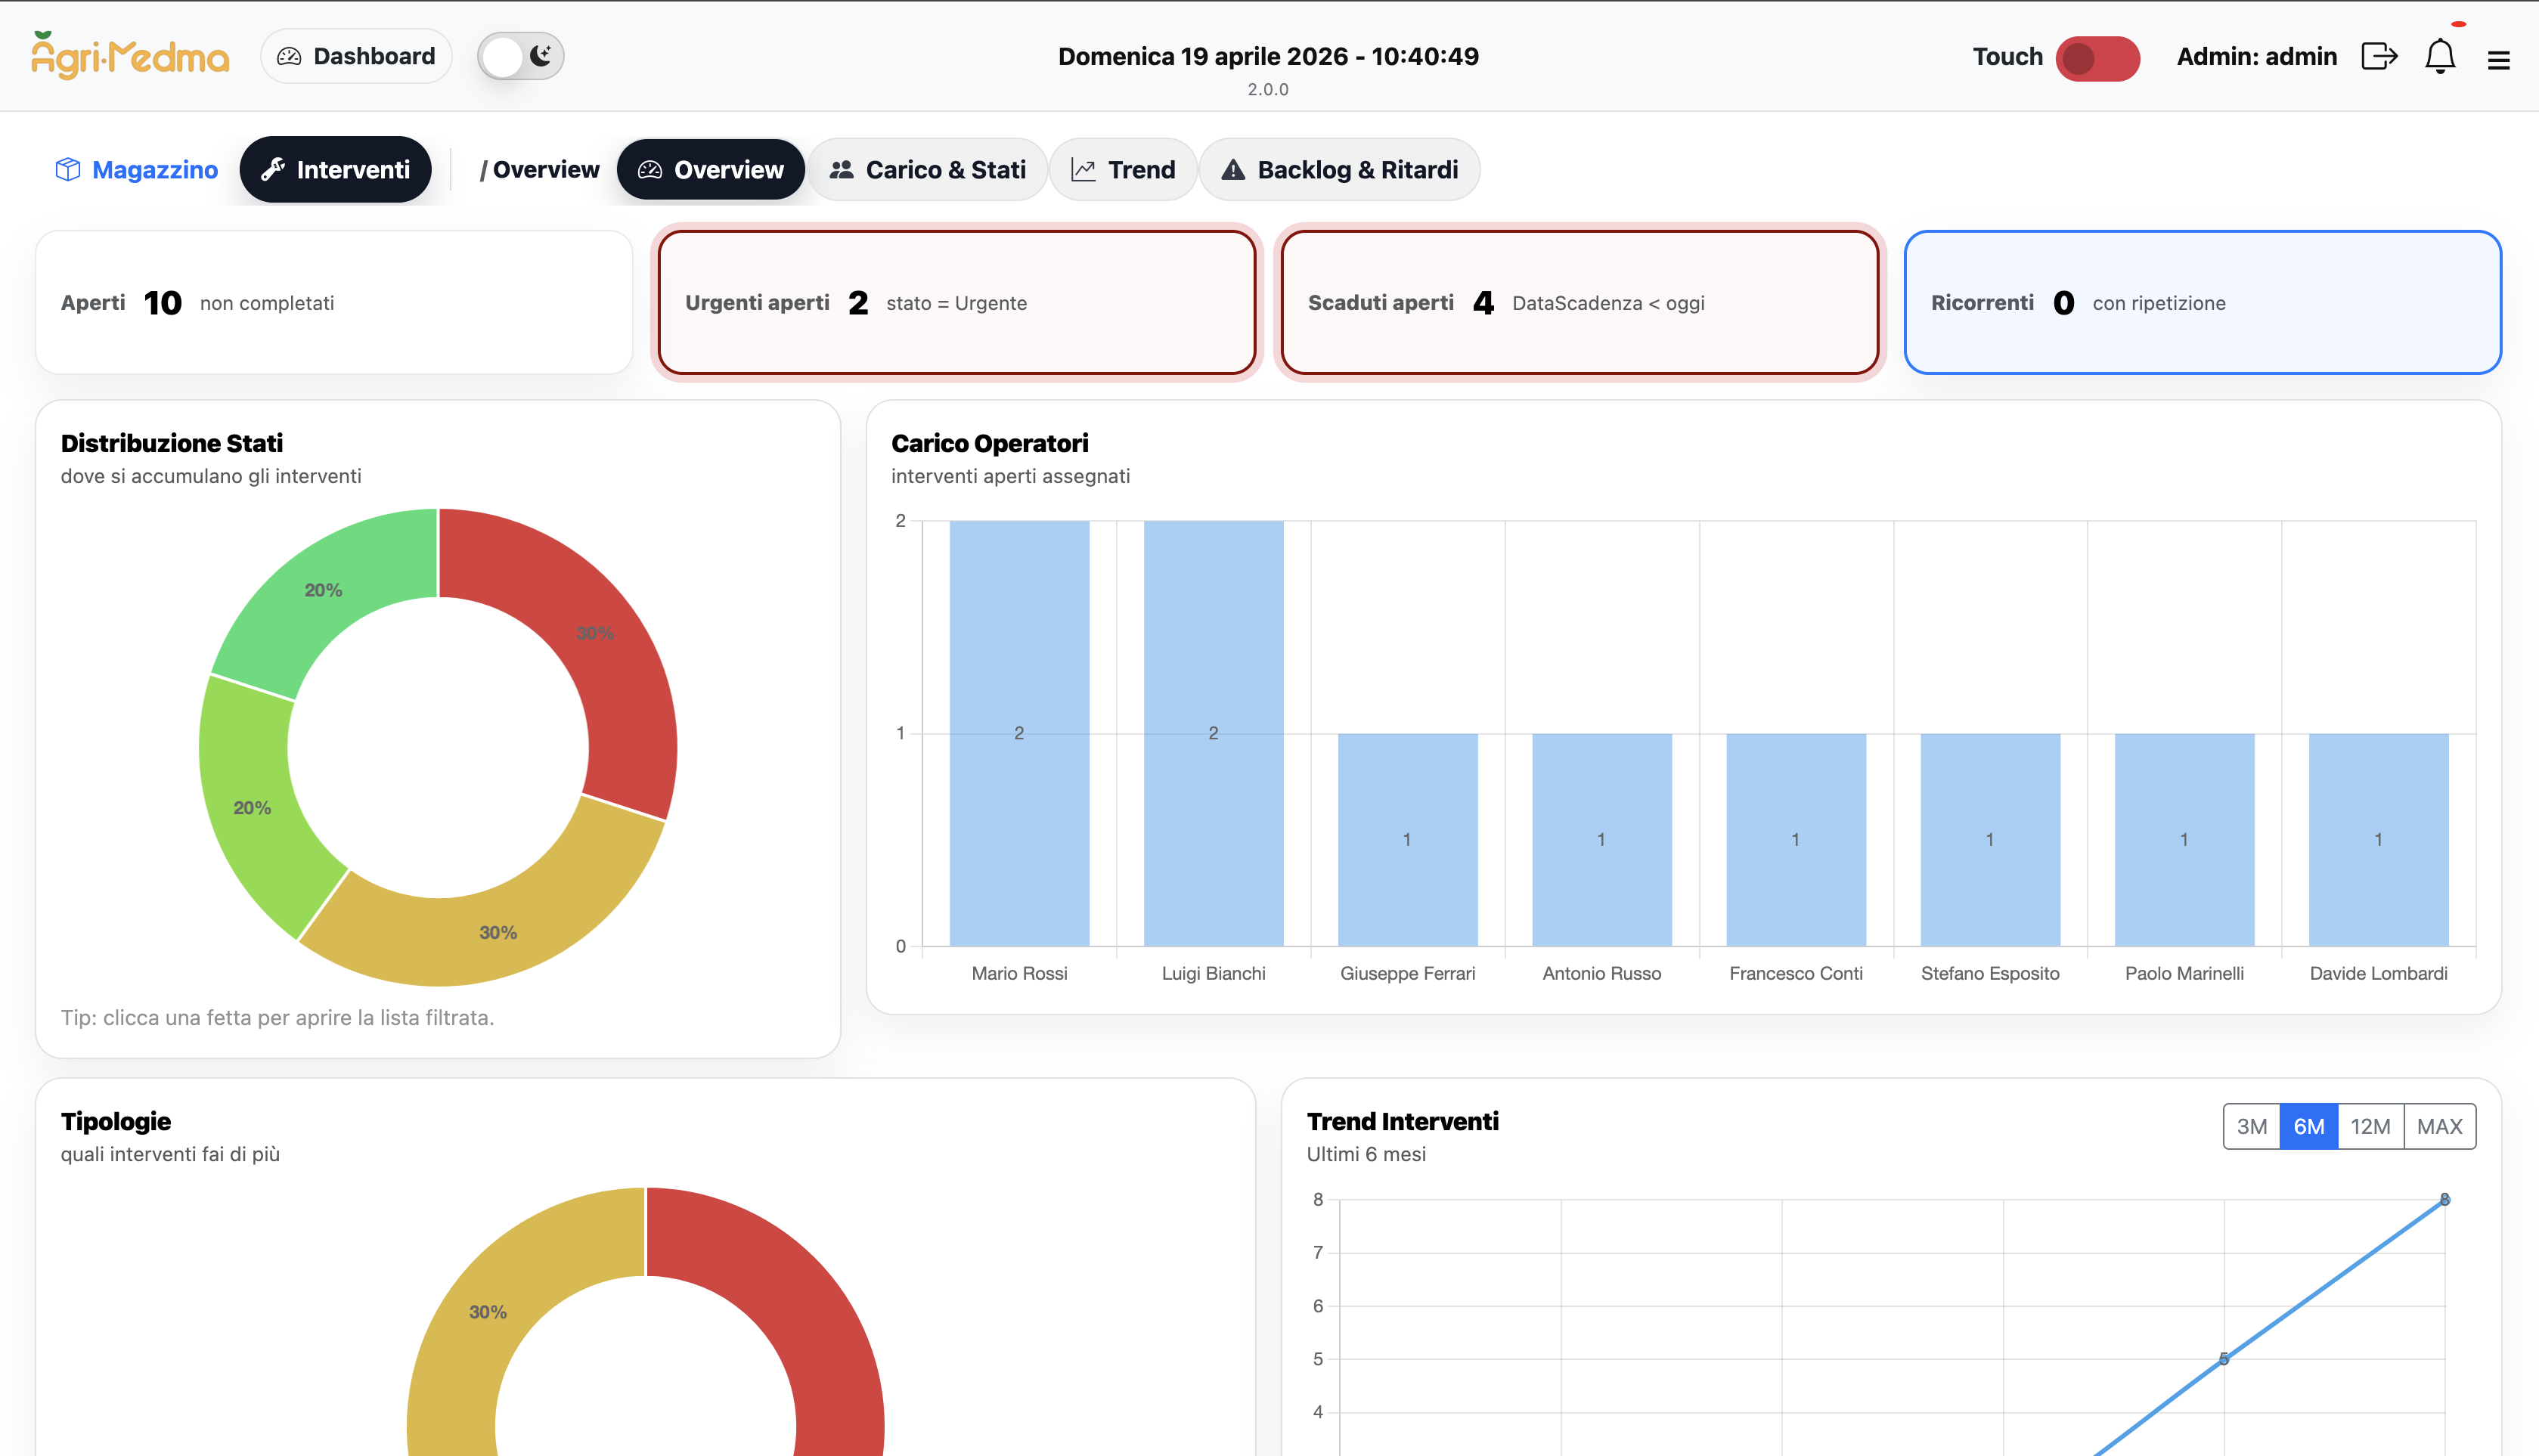Image resolution: width=2539 pixels, height=1456 pixels.
Task: Click the logout arrow icon
Action: (x=2379, y=56)
